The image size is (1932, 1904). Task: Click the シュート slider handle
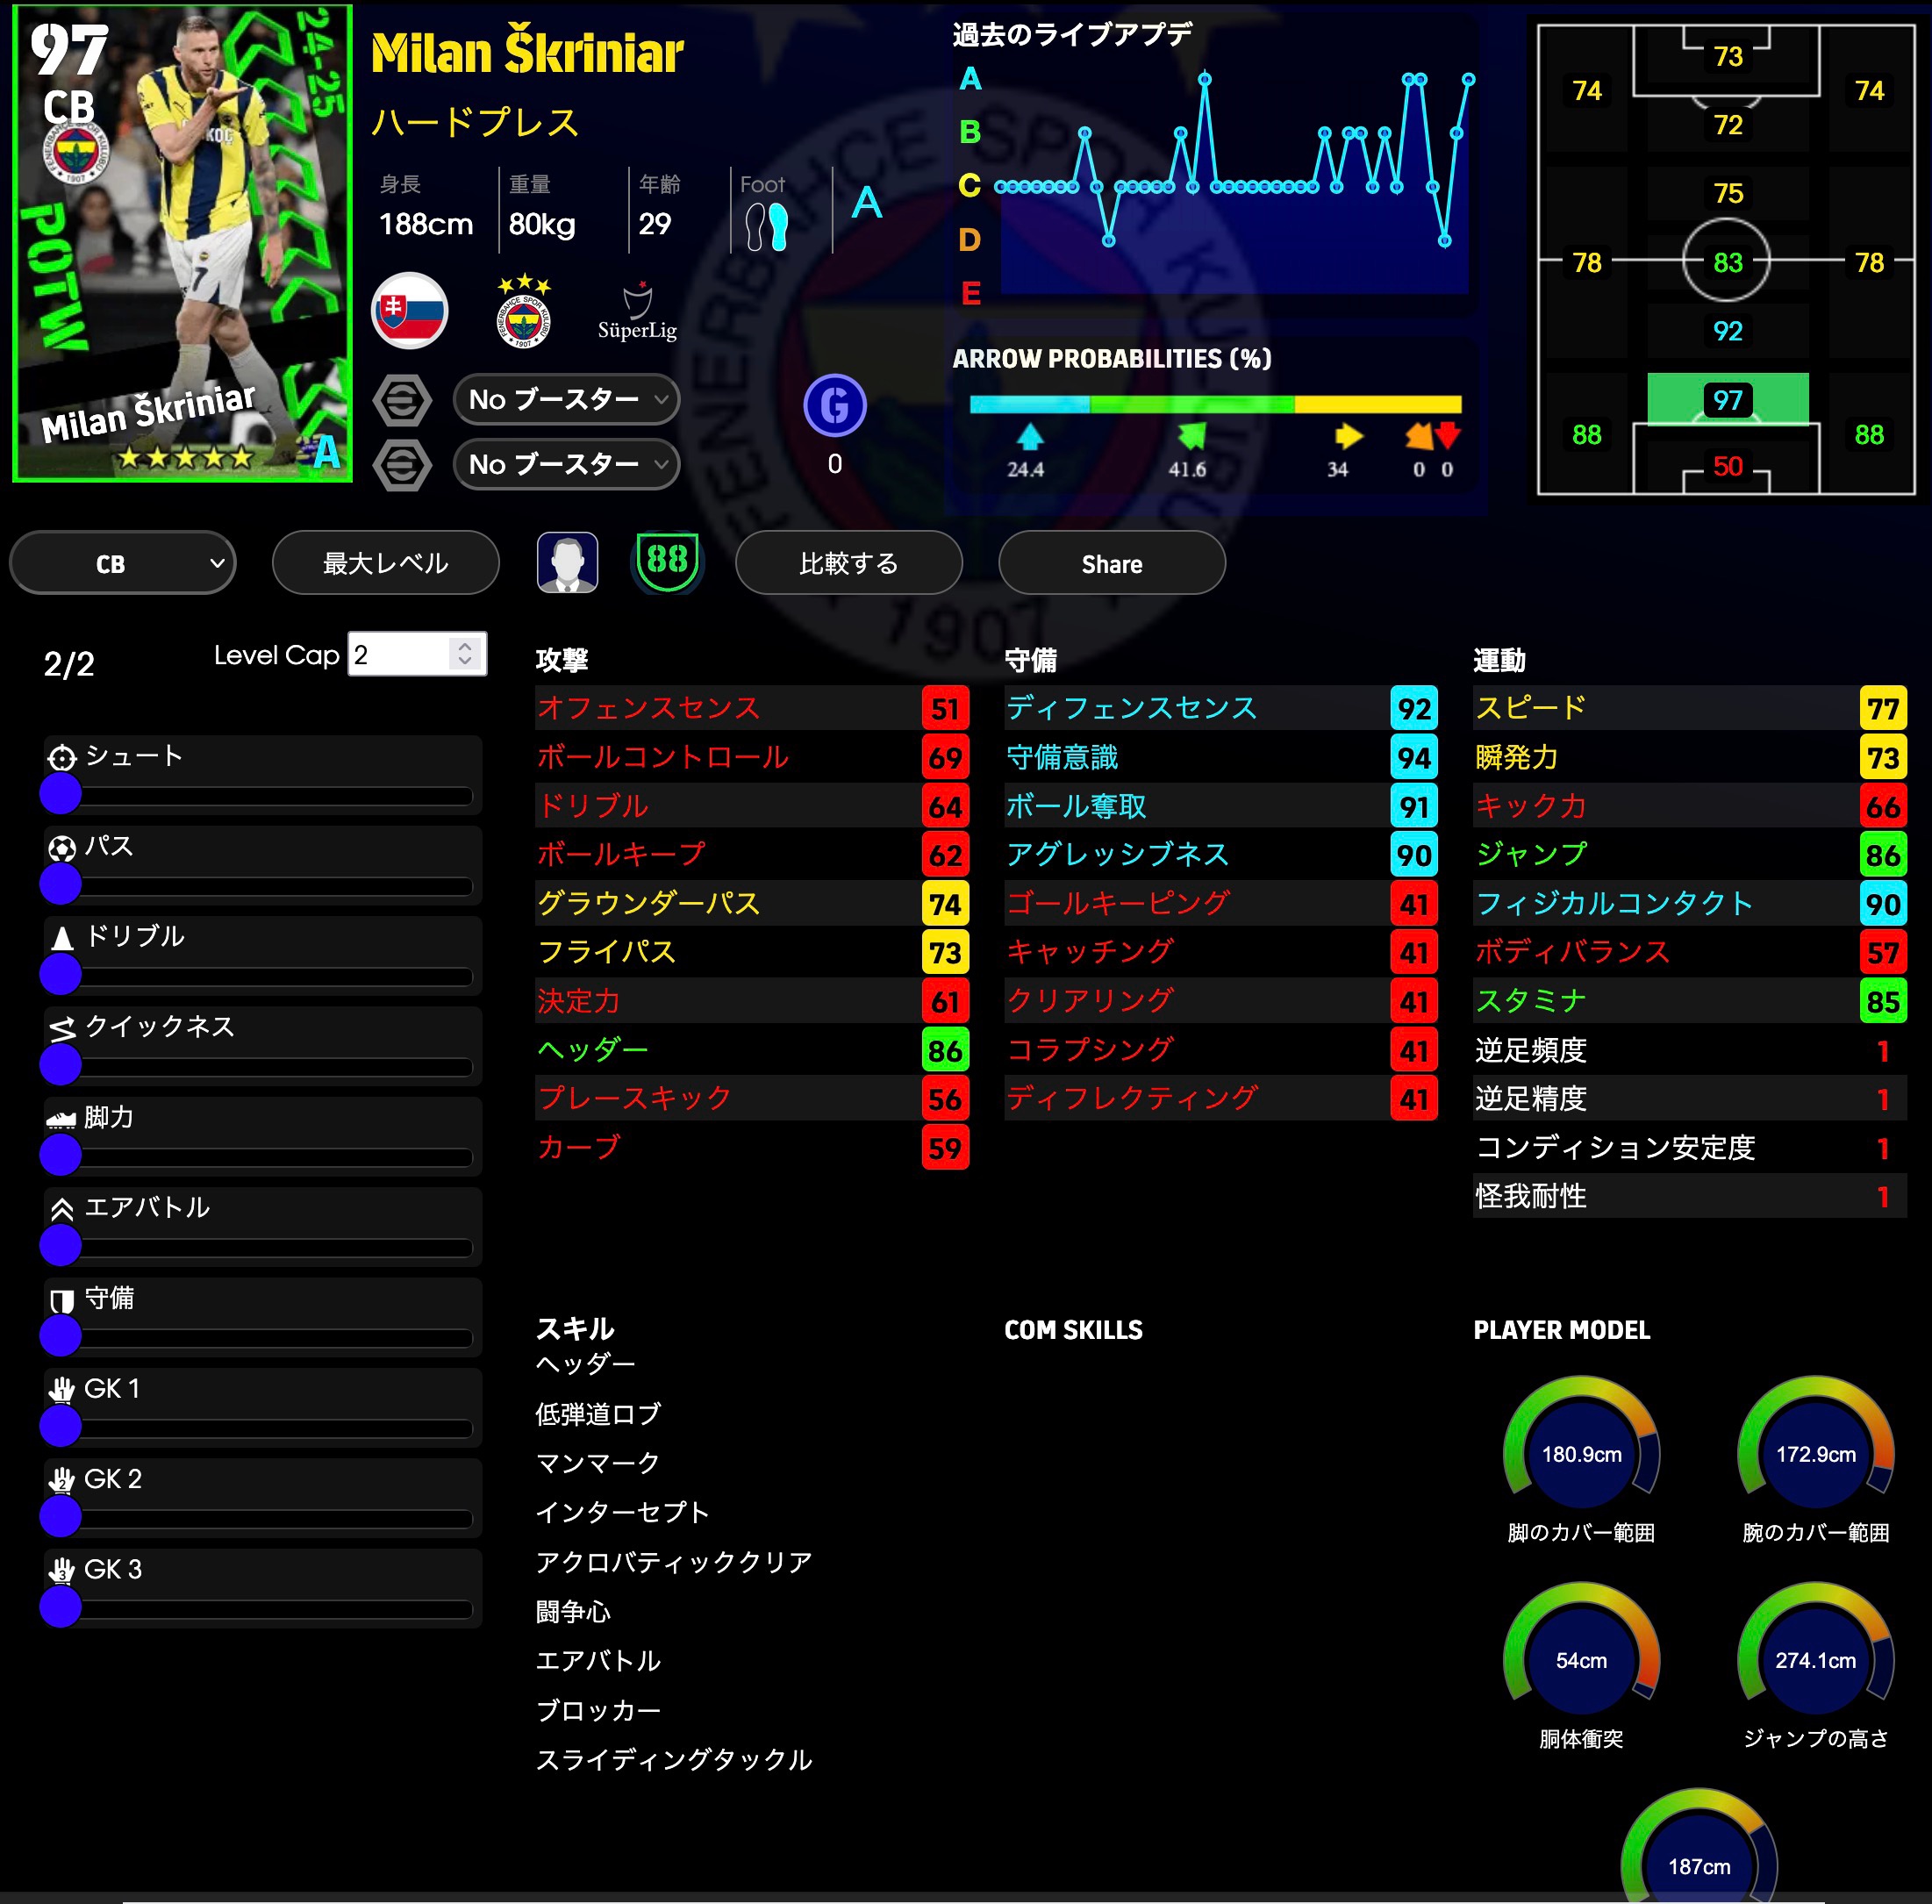[x=60, y=794]
